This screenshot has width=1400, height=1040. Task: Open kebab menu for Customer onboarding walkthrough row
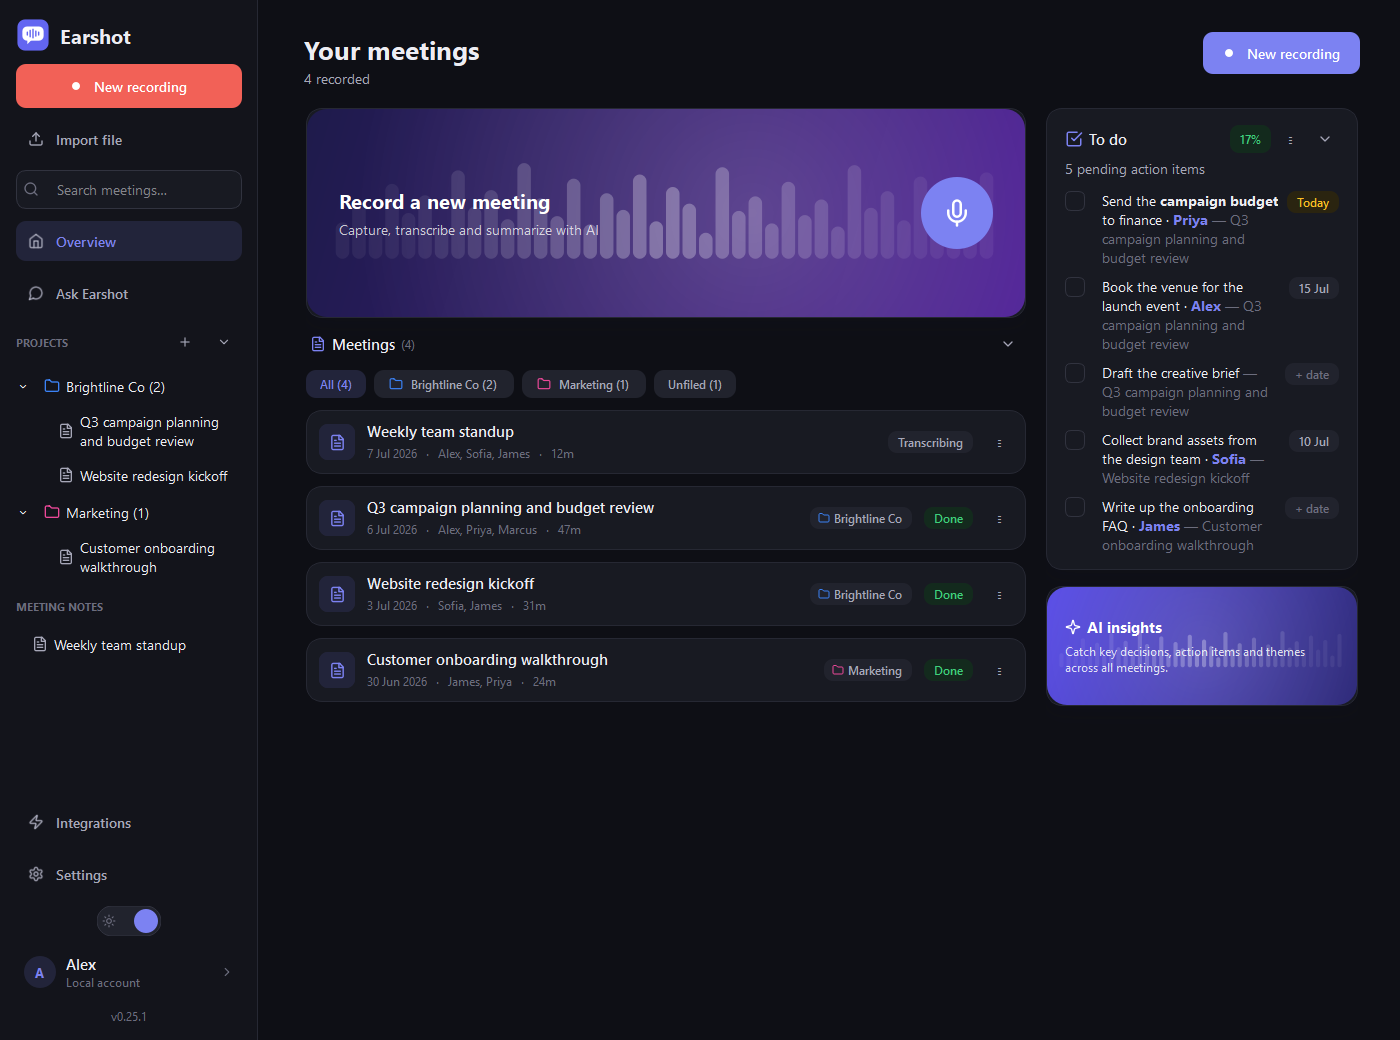(999, 671)
